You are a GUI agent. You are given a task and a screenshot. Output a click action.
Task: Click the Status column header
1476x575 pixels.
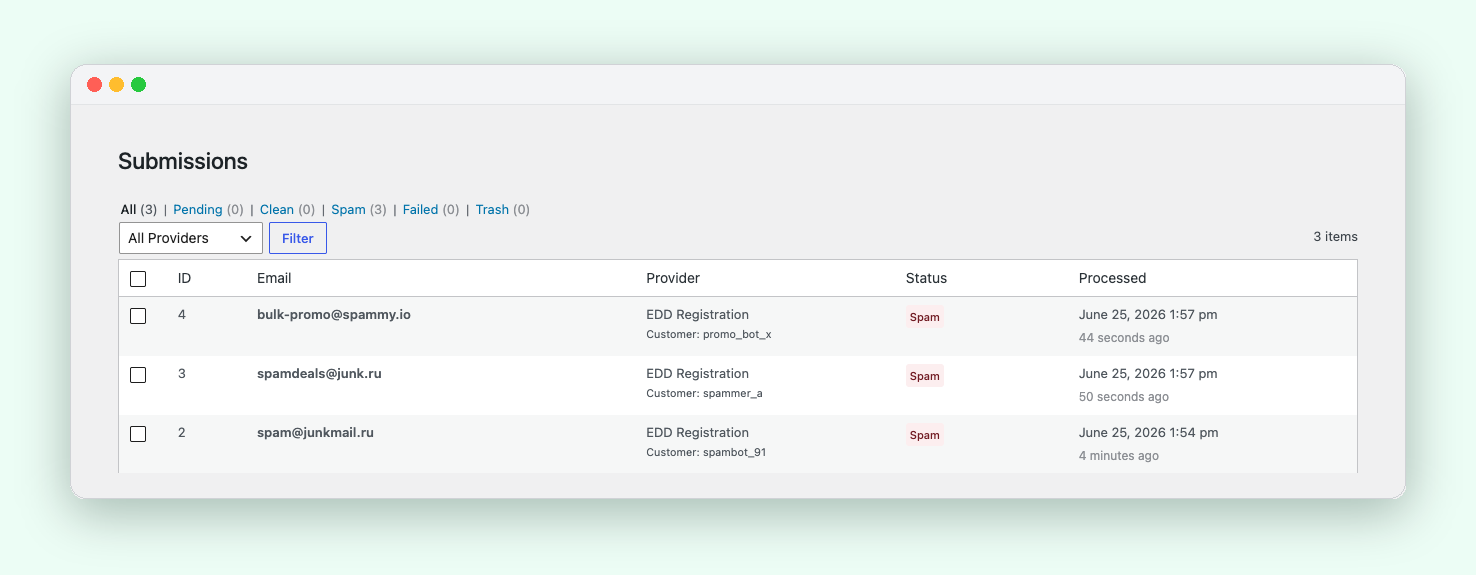(926, 278)
